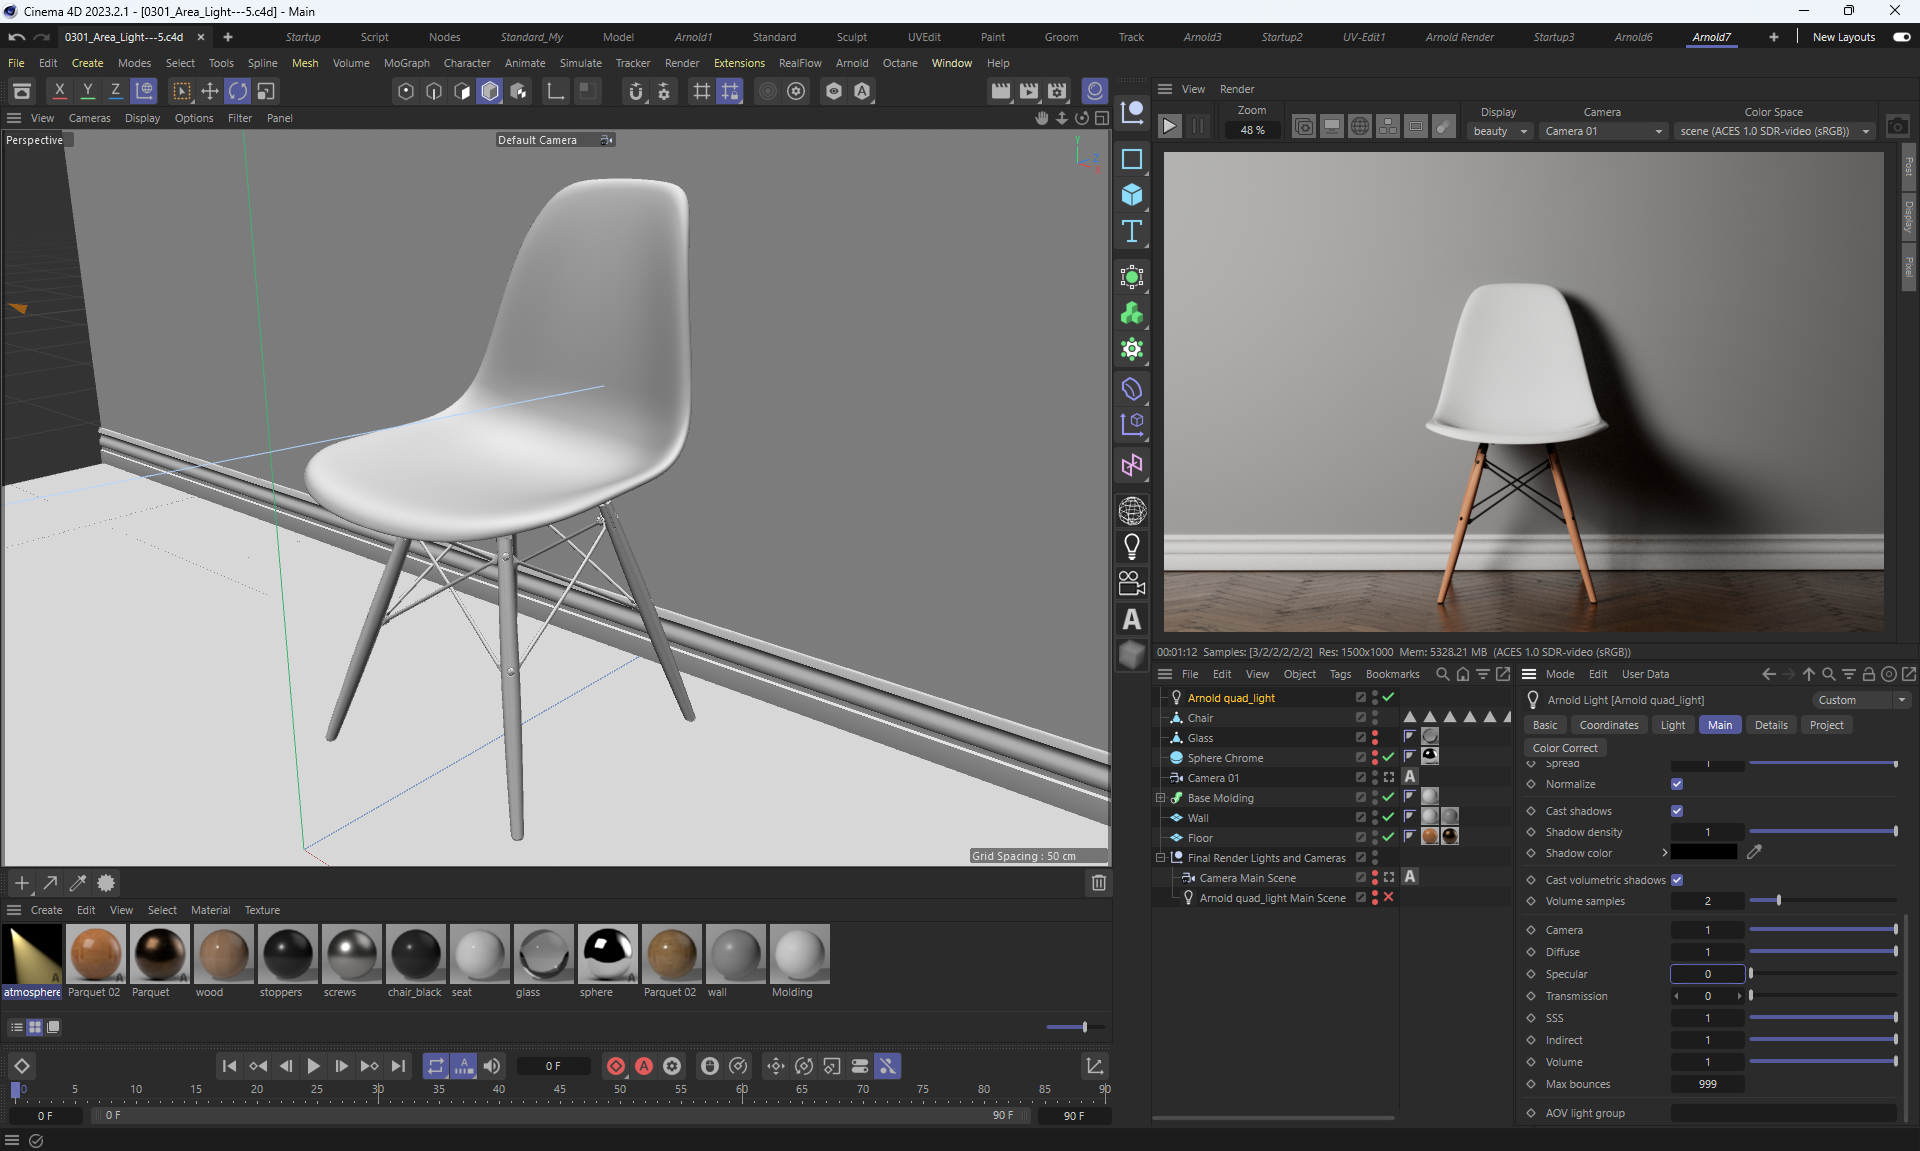Open the MoGraph menu

click(x=406, y=63)
